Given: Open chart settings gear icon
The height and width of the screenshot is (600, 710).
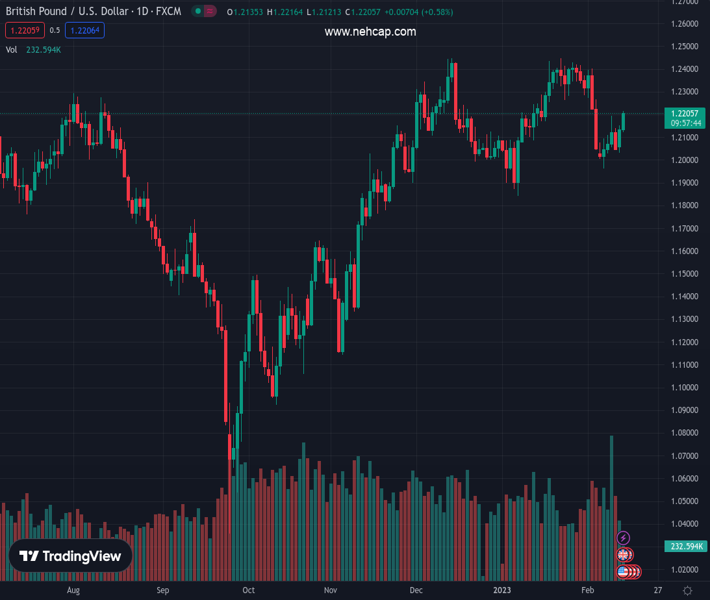Looking at the screenshot, I should 685,590.
